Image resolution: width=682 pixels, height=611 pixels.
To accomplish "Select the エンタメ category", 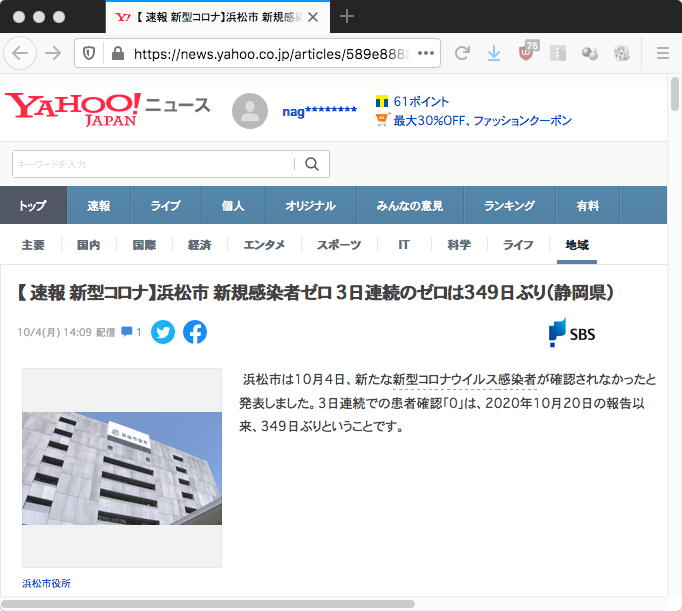I will click(264, 245).
